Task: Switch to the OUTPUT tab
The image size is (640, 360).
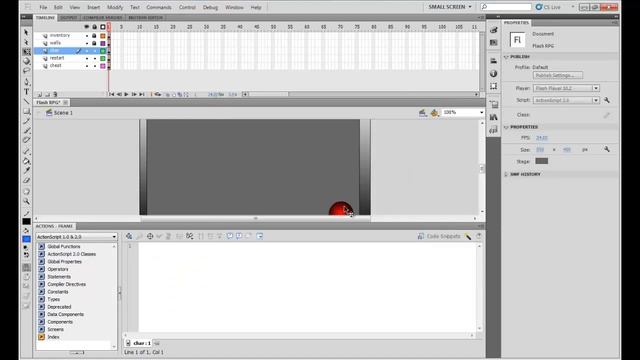Action: click(69, 18)
